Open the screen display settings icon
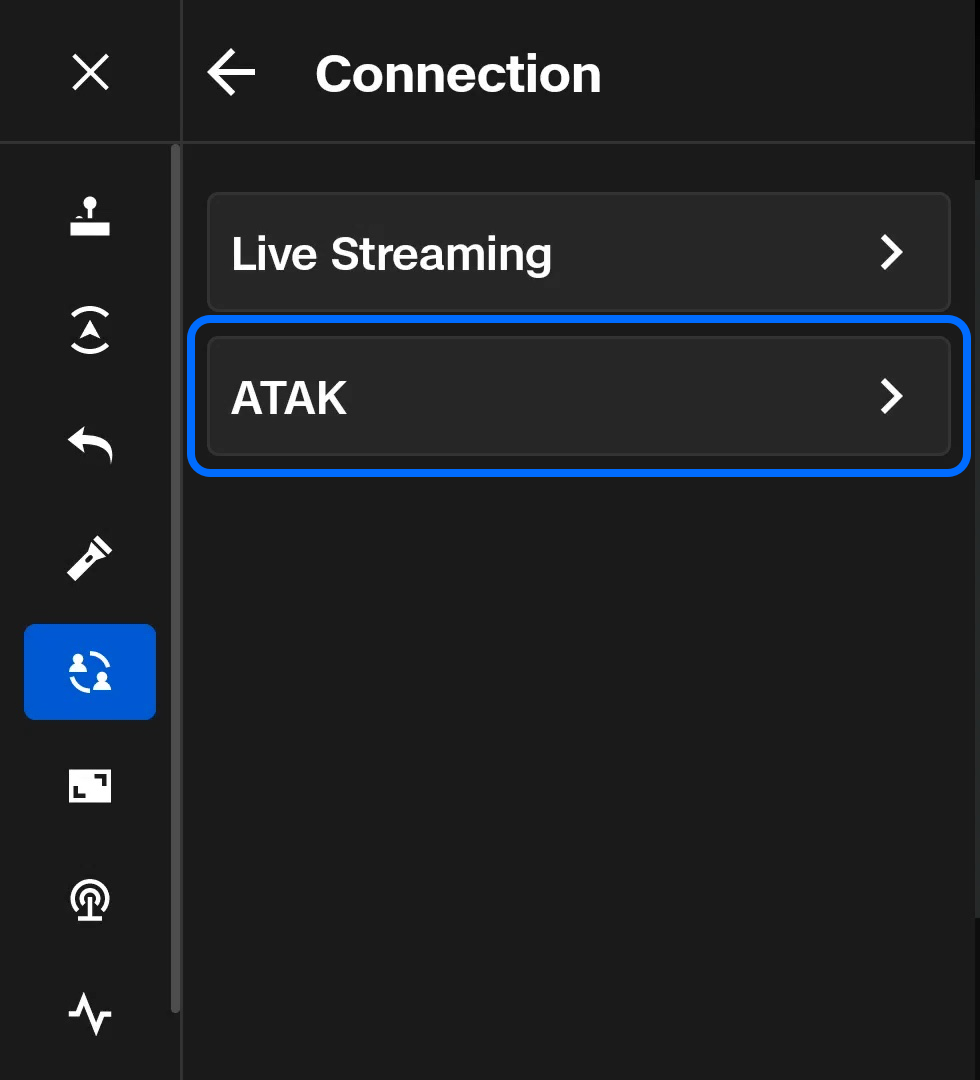 pos(90,786)
